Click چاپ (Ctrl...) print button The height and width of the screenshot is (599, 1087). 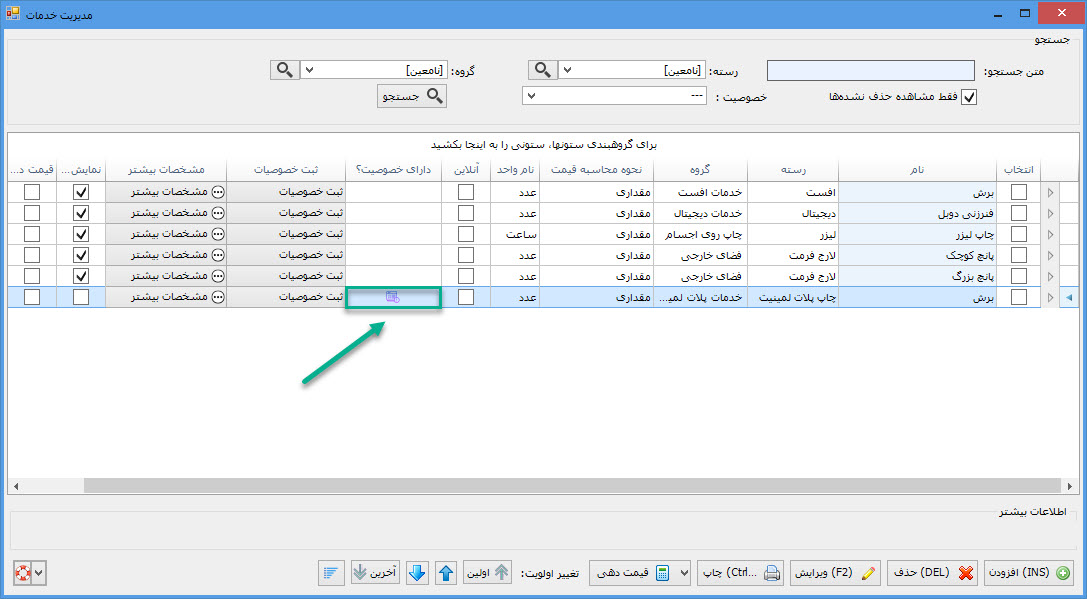click(742, 573)
